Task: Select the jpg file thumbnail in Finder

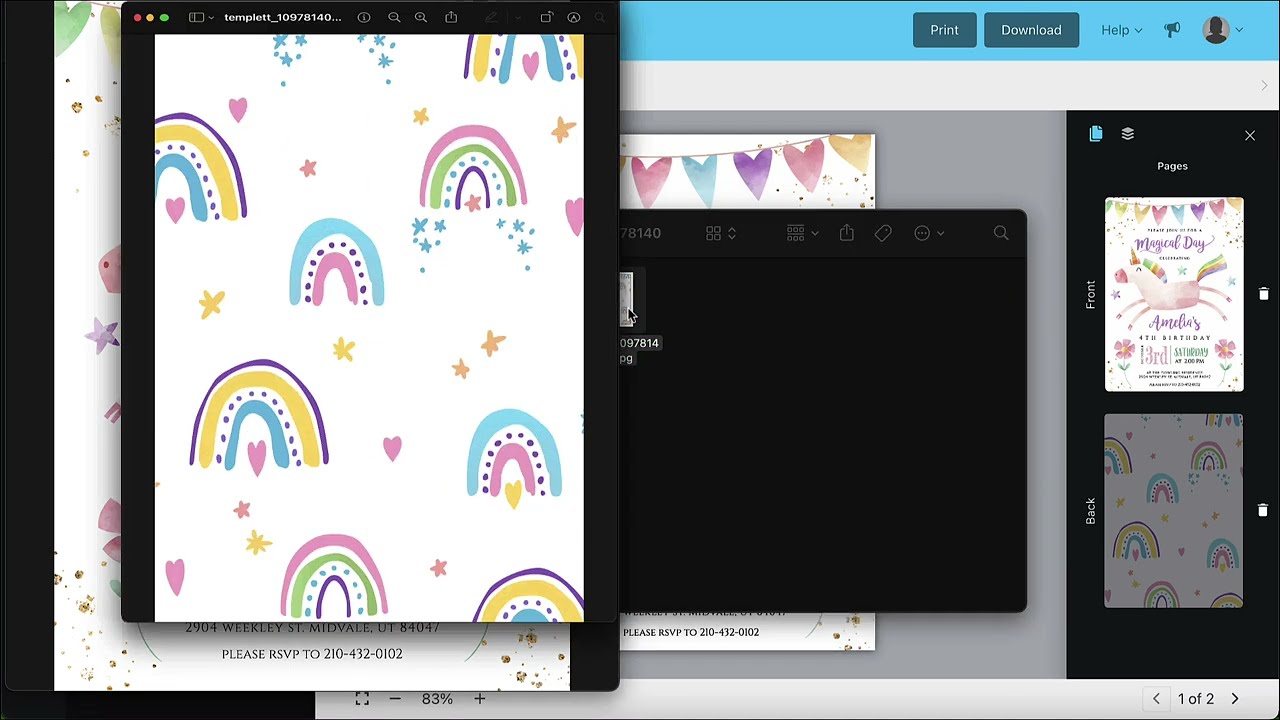Action: pos(625,299)
